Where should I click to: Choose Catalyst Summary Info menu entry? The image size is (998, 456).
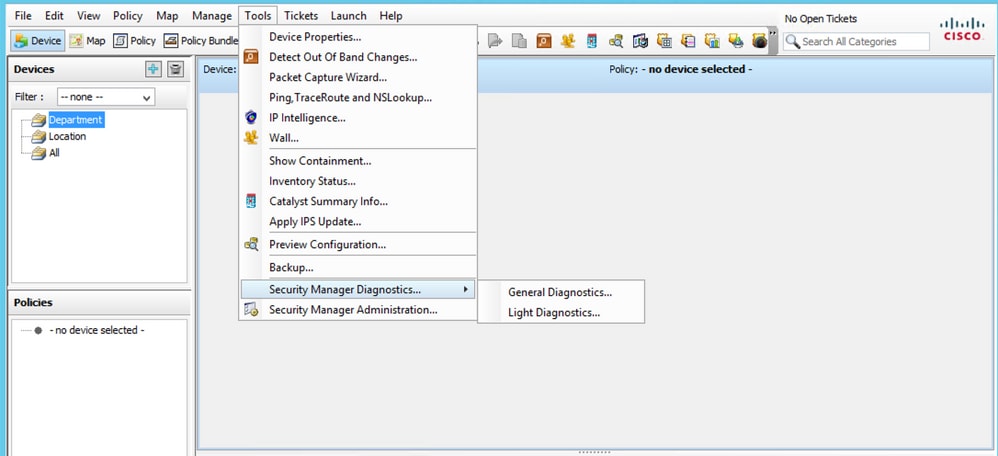coord(358,201)
